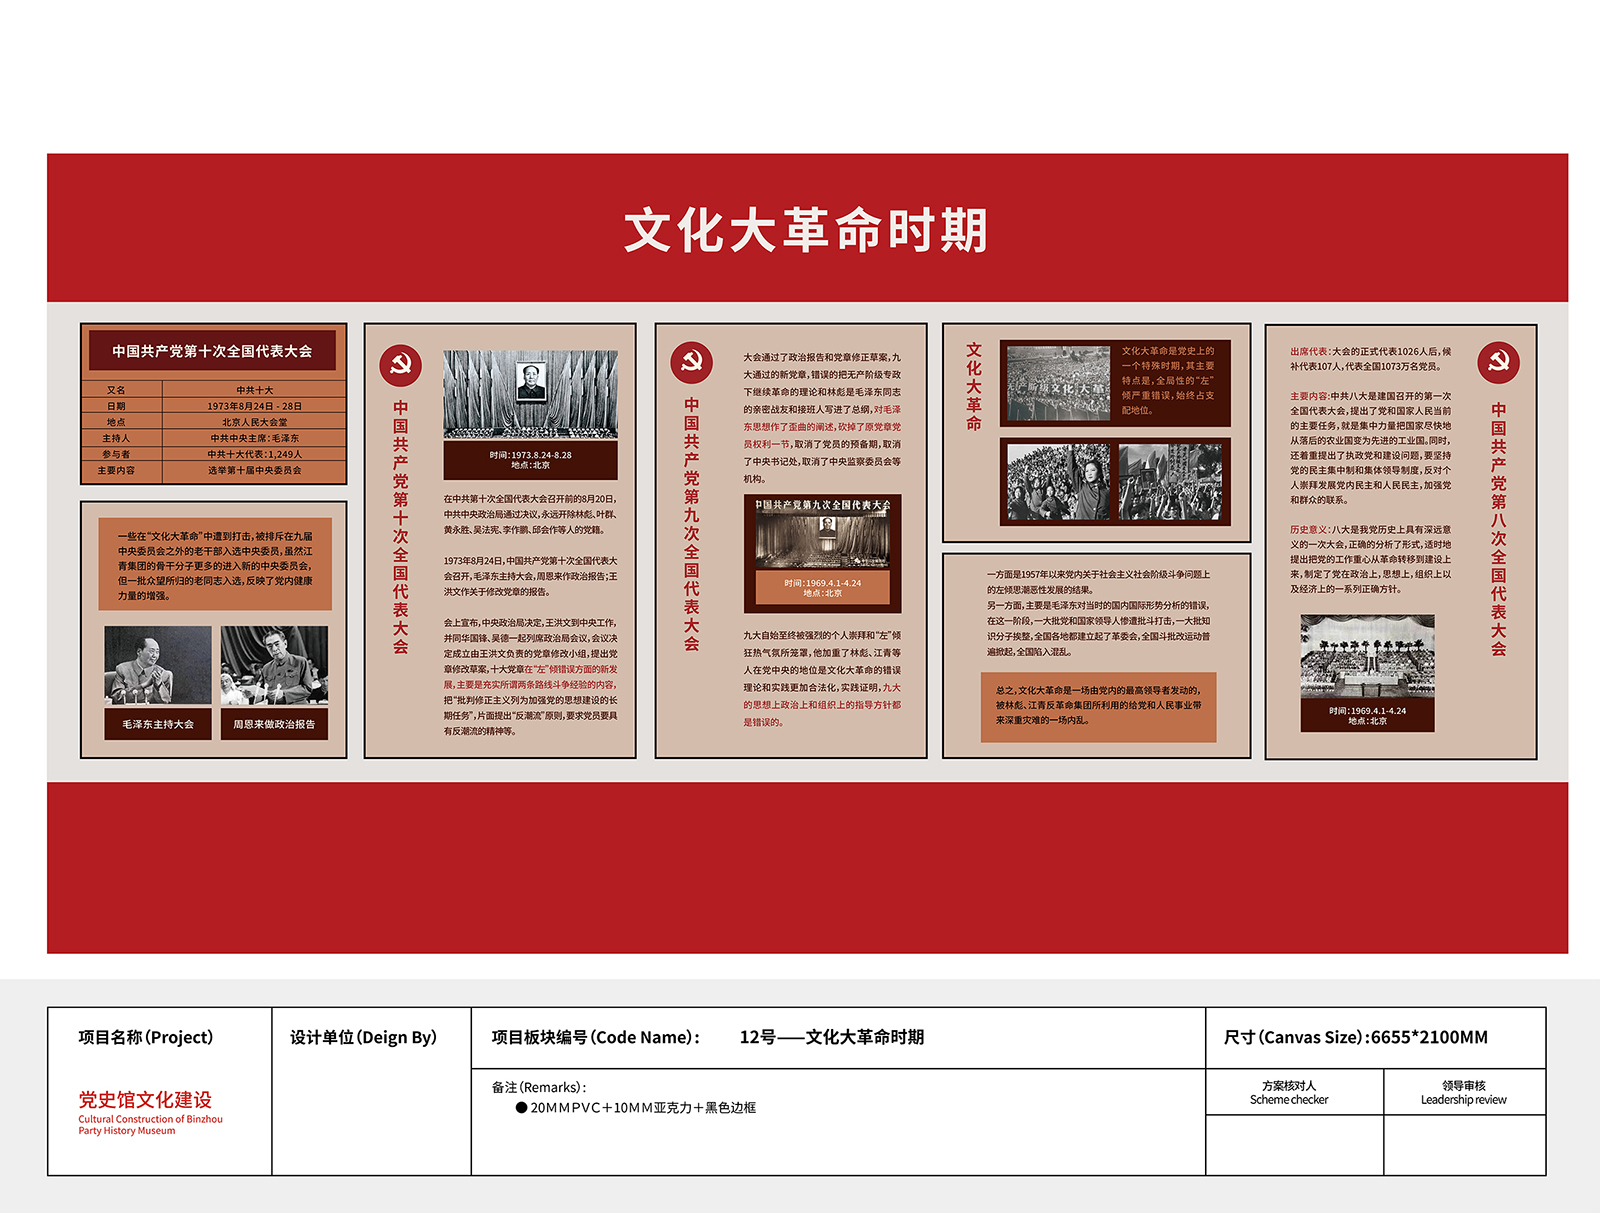Click the 领导审核 Leadership review cell
Image resolution: width=1600 pixels, height=1213 pixels.
point(1463,1092)
